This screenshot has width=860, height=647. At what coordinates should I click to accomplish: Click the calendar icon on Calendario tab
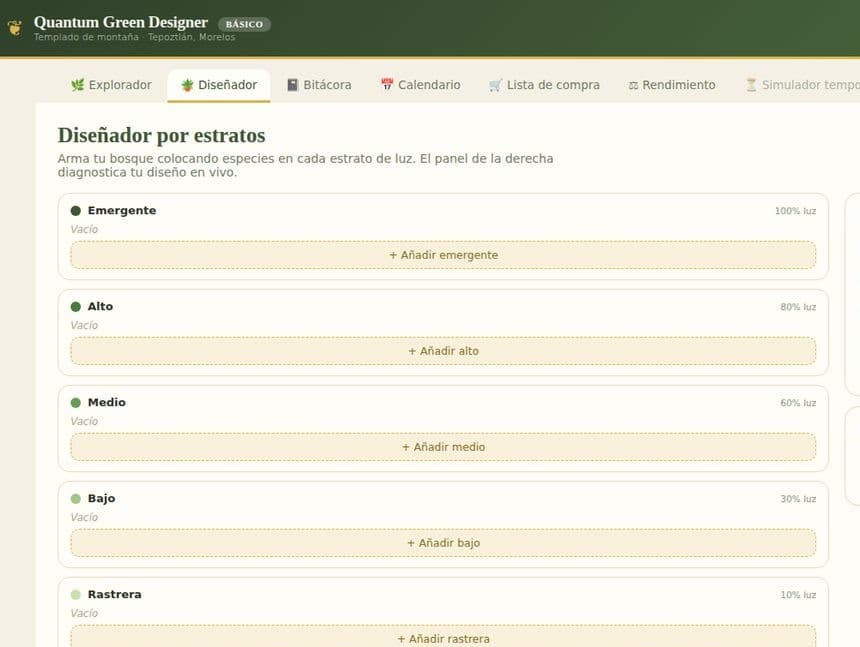pyautogui.click(x=387, y=84)
